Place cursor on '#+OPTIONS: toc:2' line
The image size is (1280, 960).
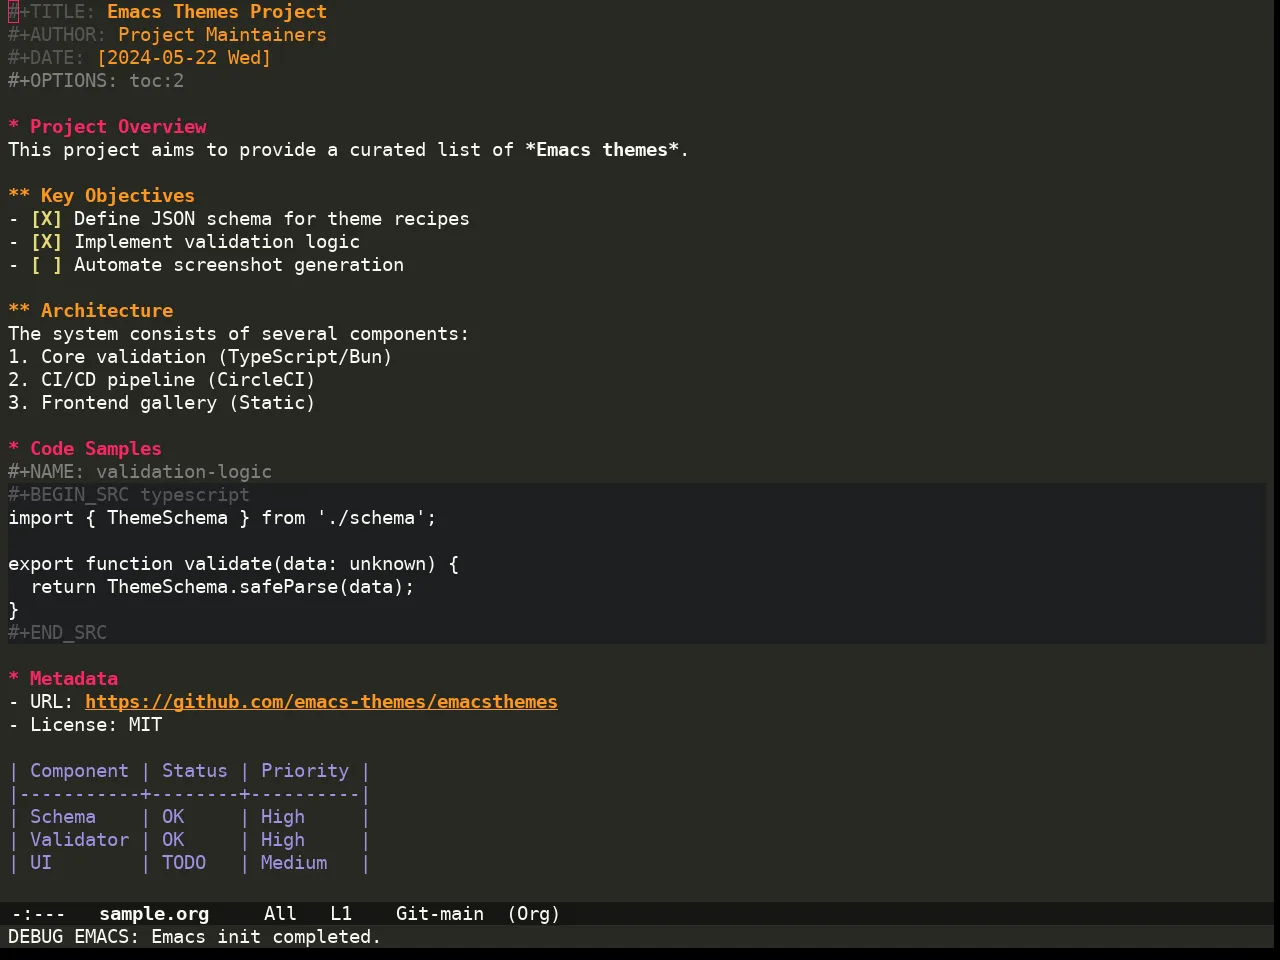pos(96,81)
